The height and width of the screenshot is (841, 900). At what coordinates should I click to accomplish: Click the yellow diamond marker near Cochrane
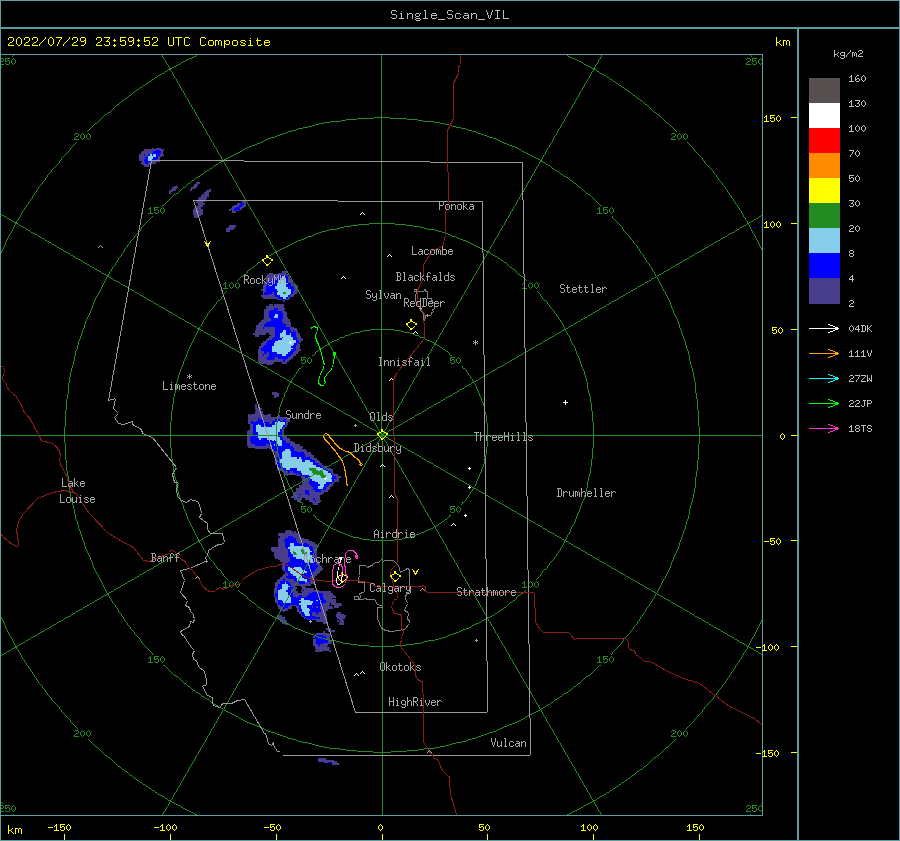point(342,578)
